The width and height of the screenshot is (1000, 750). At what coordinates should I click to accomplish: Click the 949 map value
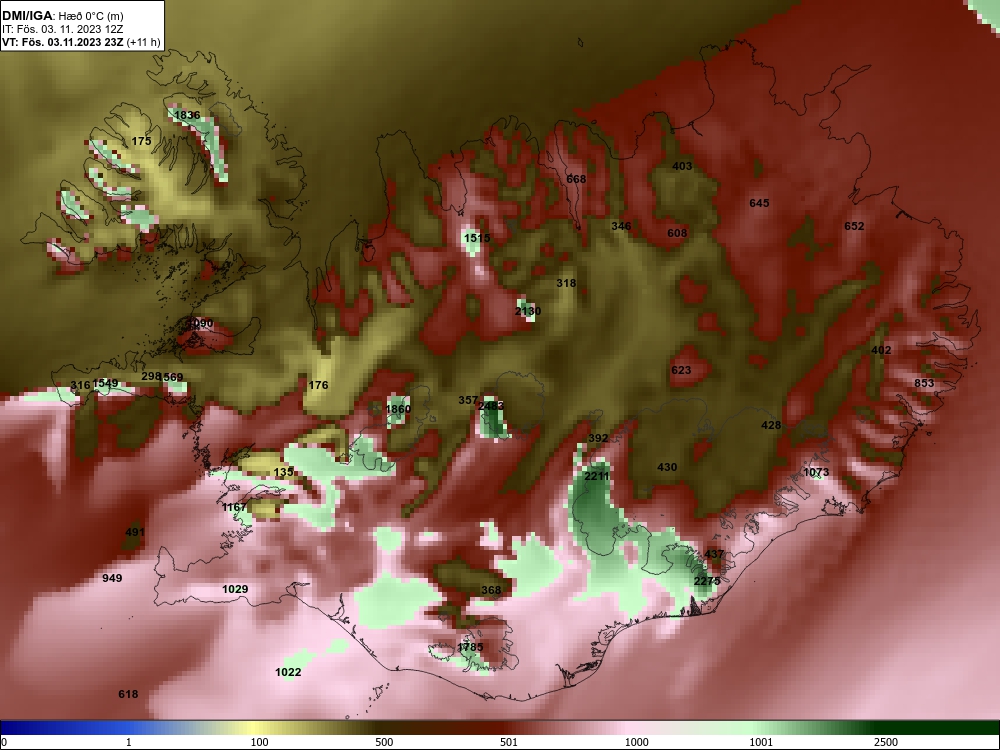pos(112,578)
